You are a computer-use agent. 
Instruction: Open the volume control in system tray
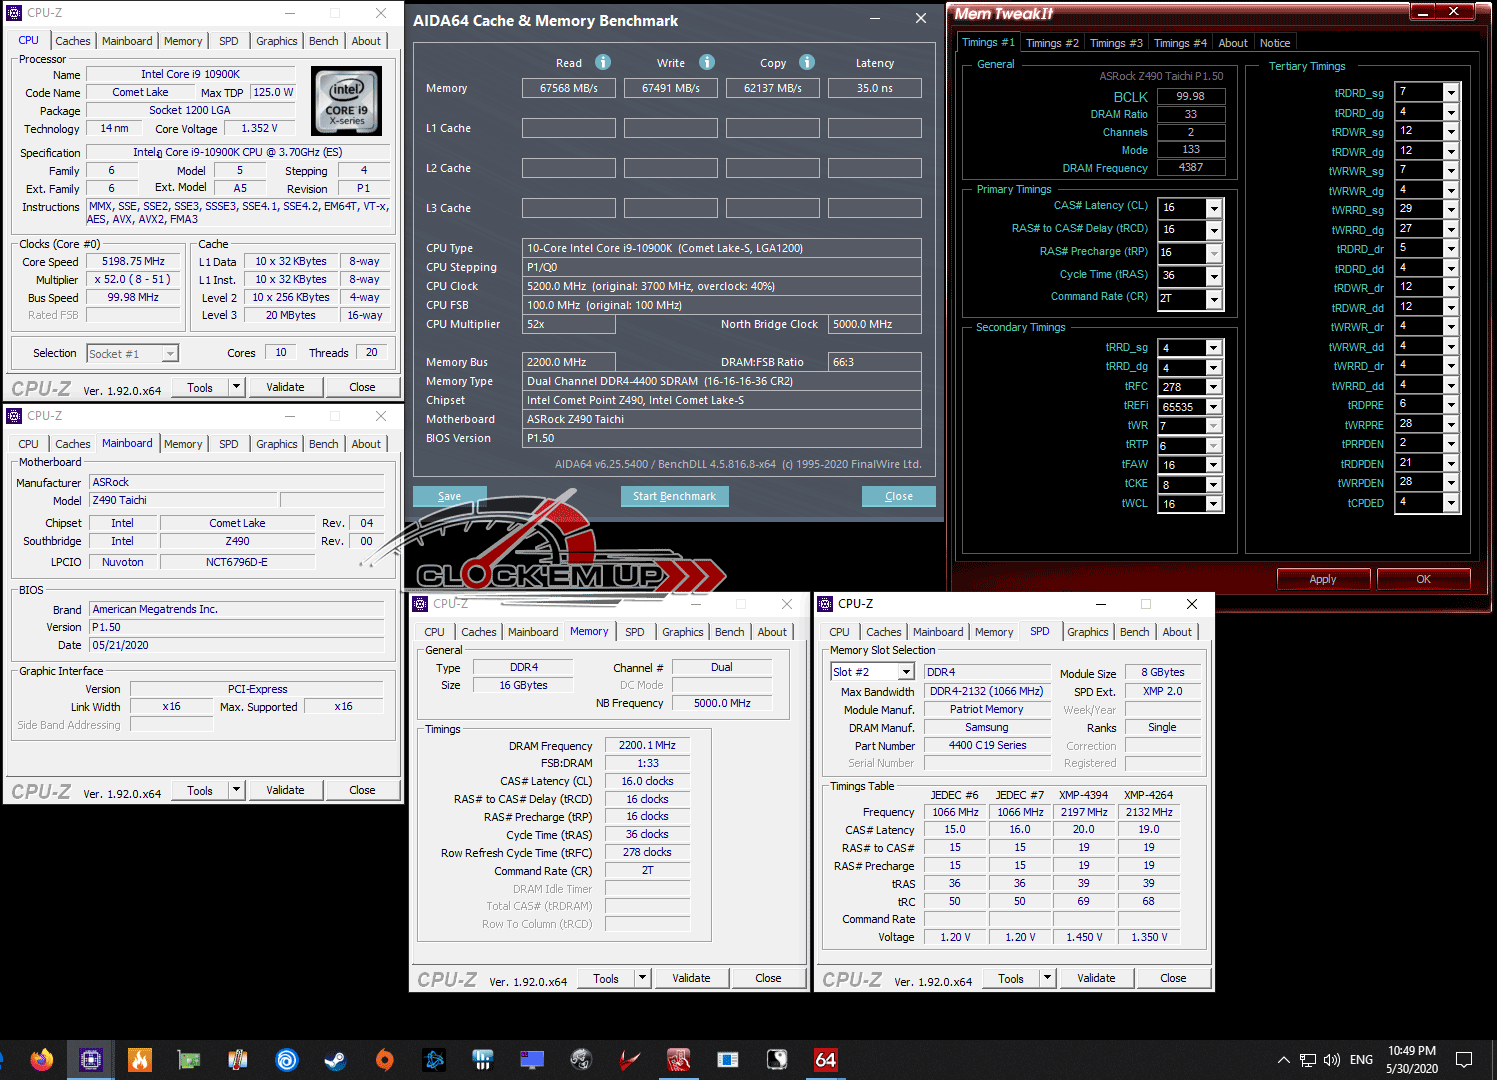(x=1332, y=1060)
